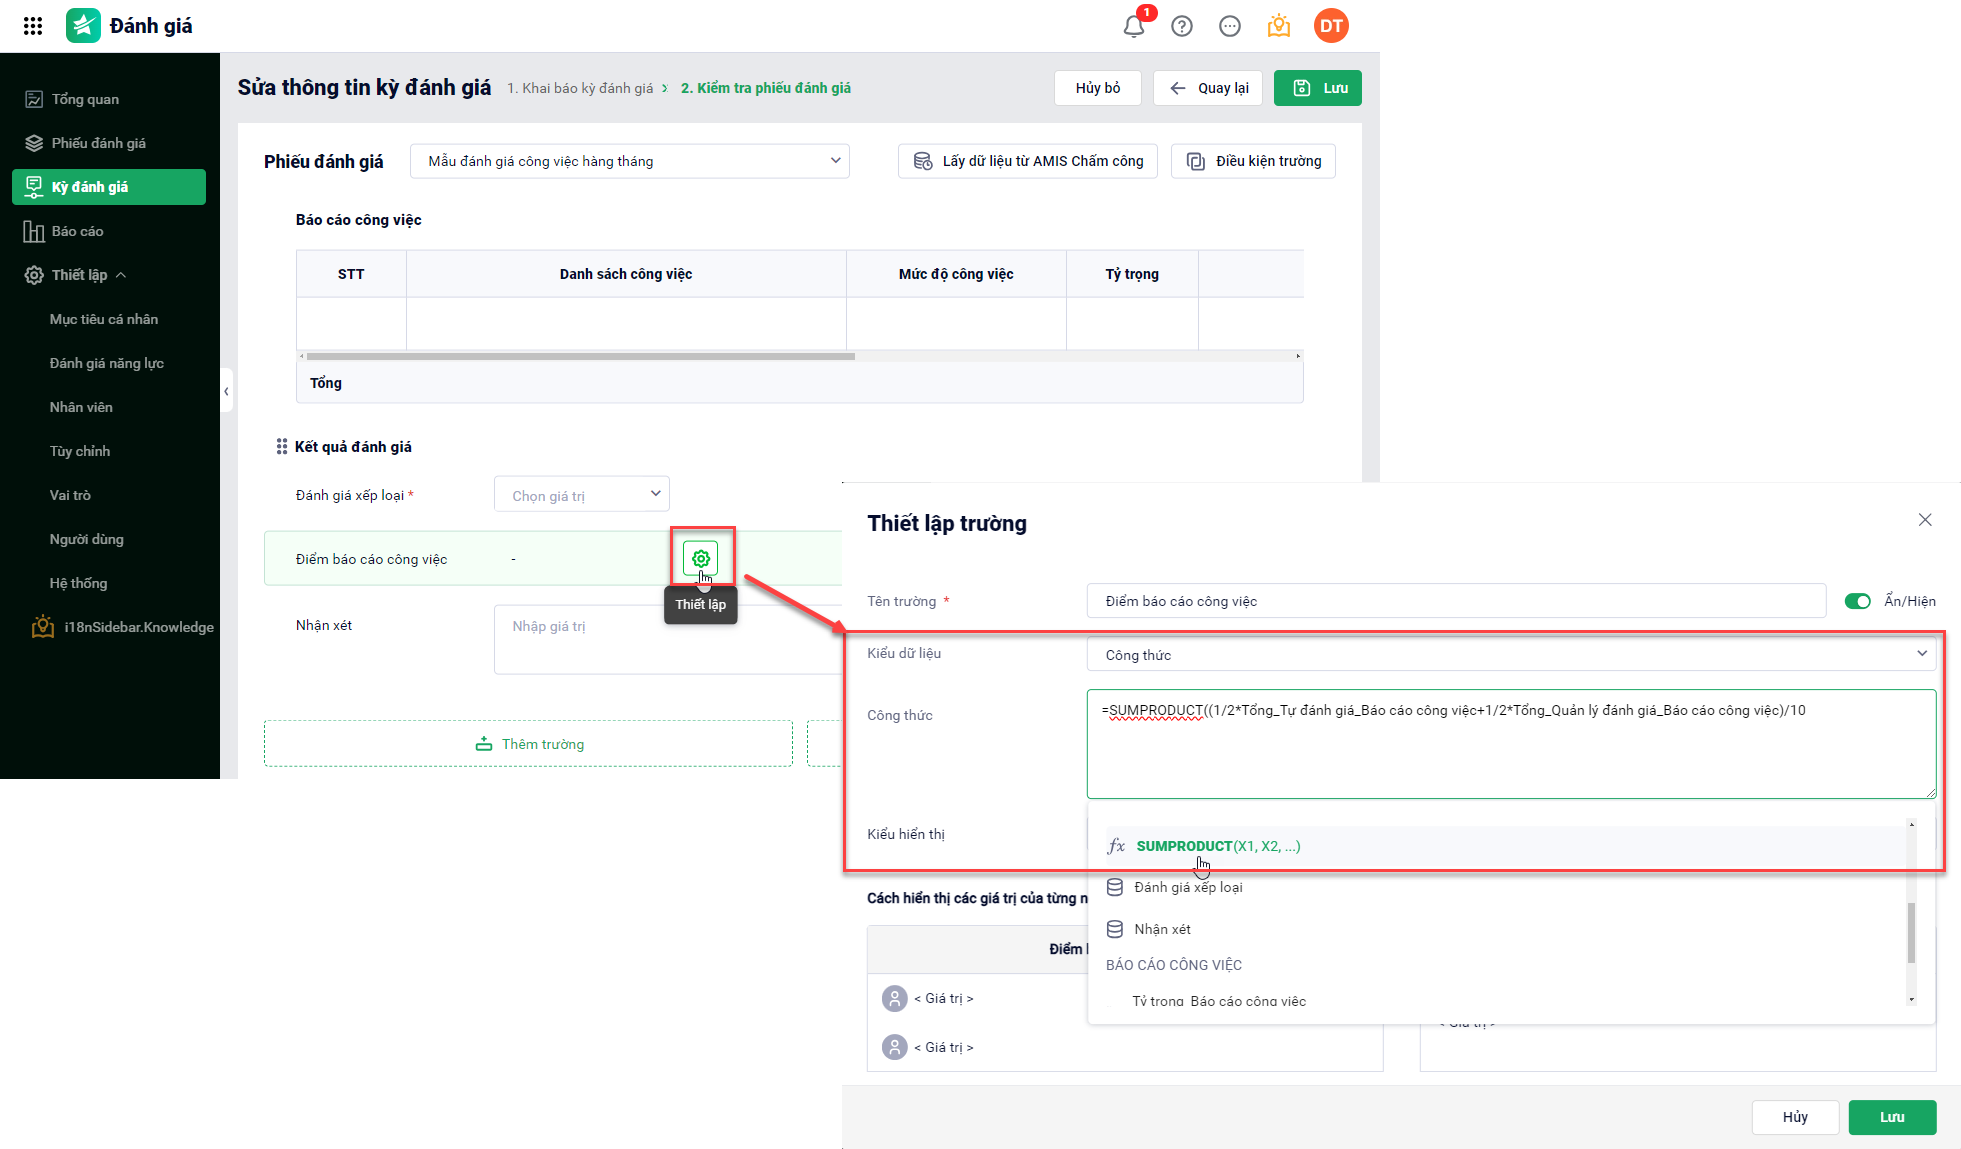Viewport: 1961px width, 1149px height.
Task: Click save disk icon in Lưu button
Action: click(x=1302, y=88)
